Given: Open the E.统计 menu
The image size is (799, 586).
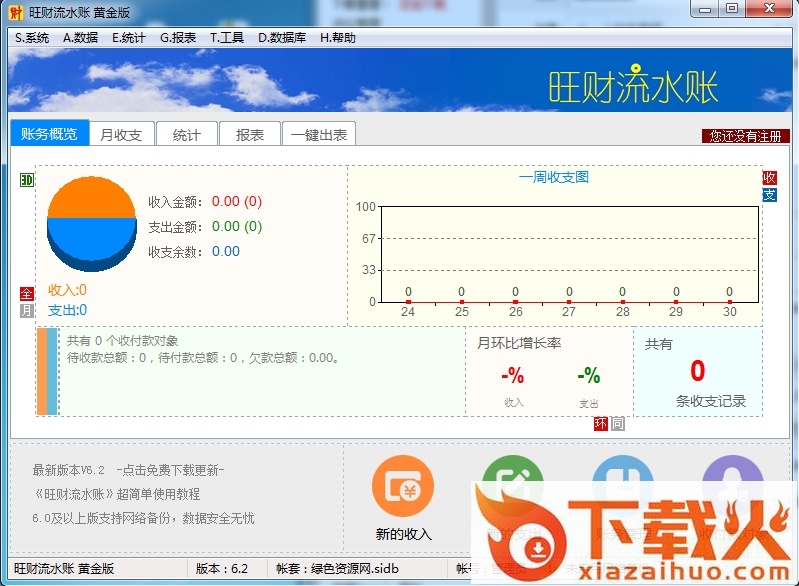Looking at the screenshot, I should click(x=128, y=38).
